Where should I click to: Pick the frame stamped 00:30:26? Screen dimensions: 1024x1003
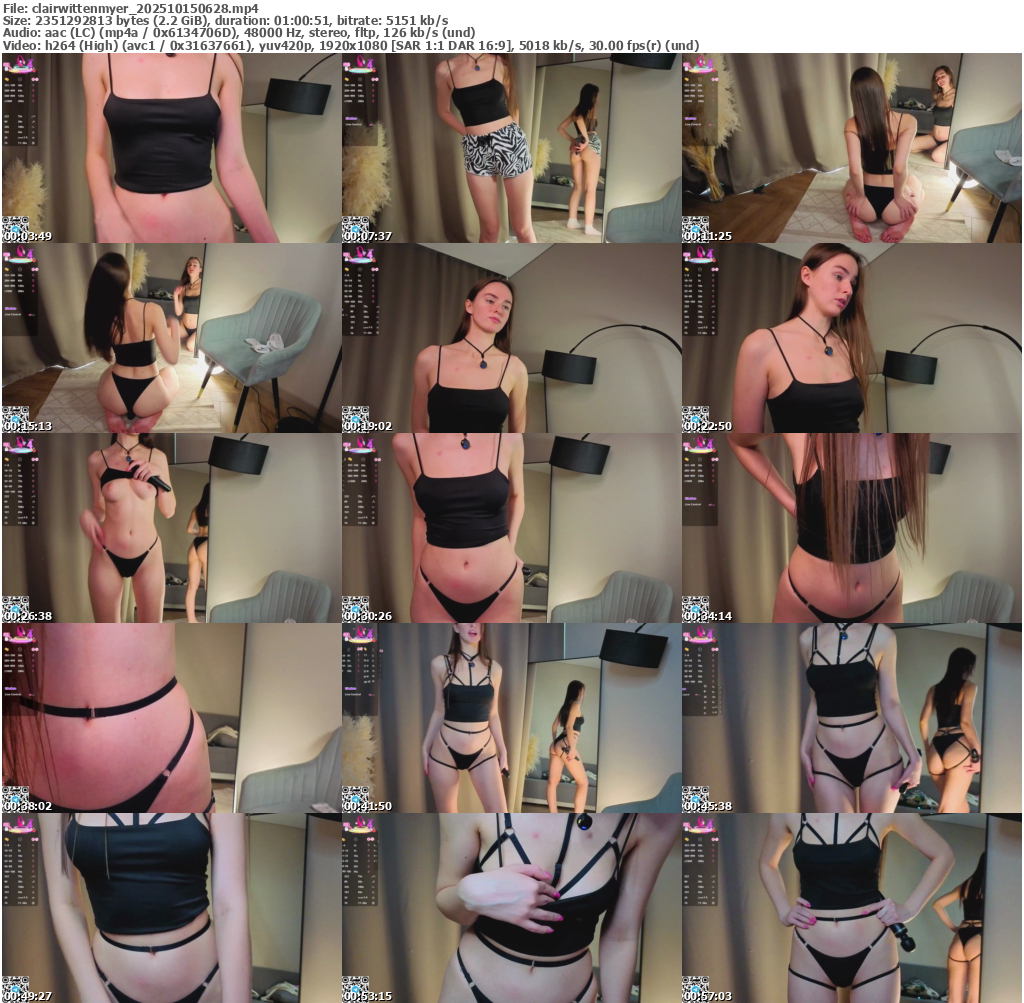click(x=511, y=528)
